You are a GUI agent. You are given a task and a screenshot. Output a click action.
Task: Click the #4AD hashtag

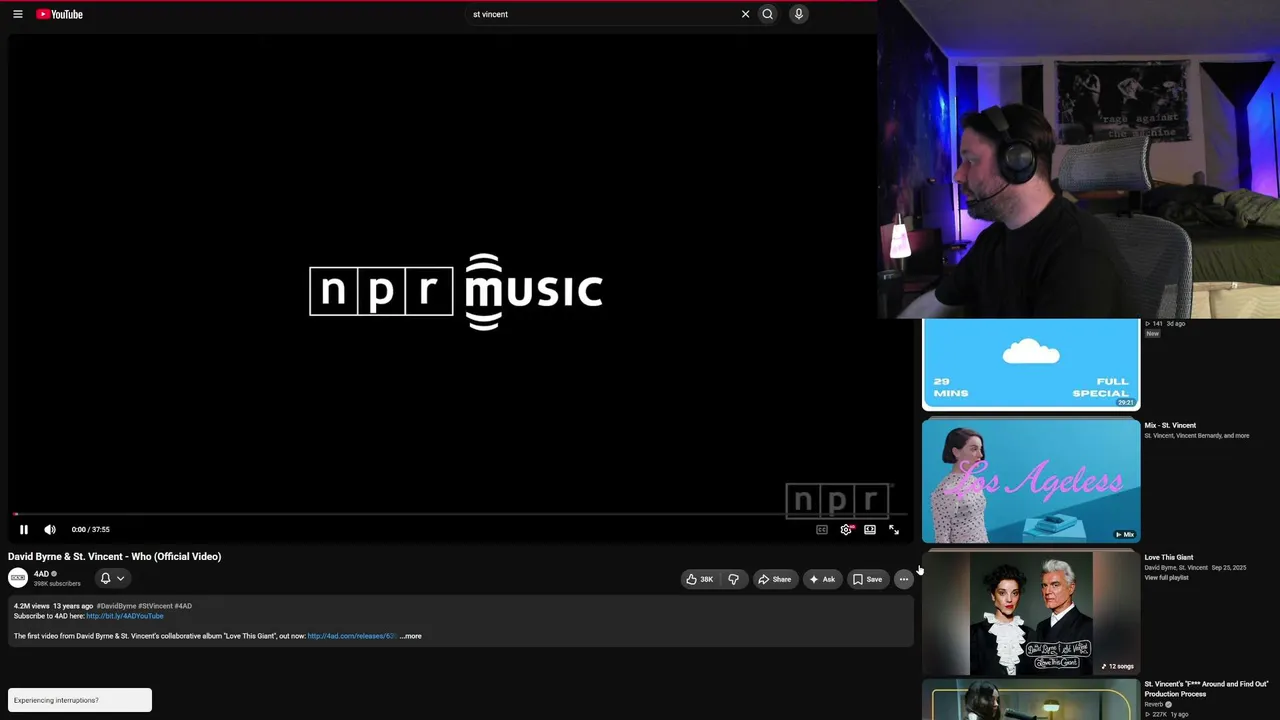point(183,606)
